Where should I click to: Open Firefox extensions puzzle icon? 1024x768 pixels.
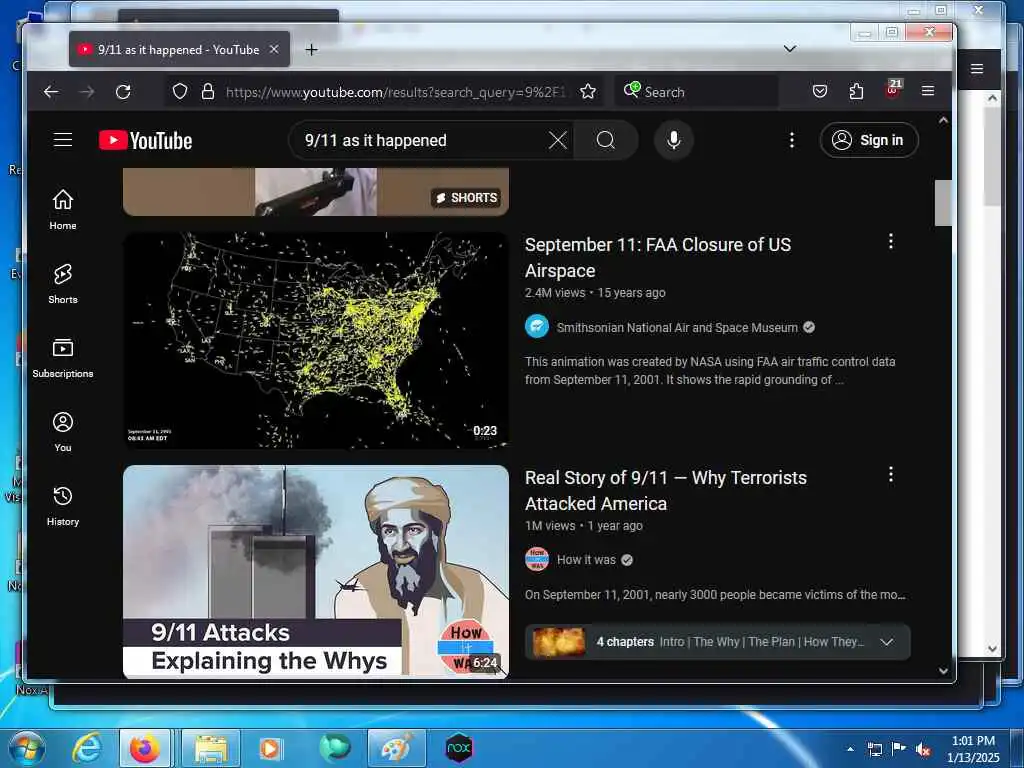tap(856, 91)
